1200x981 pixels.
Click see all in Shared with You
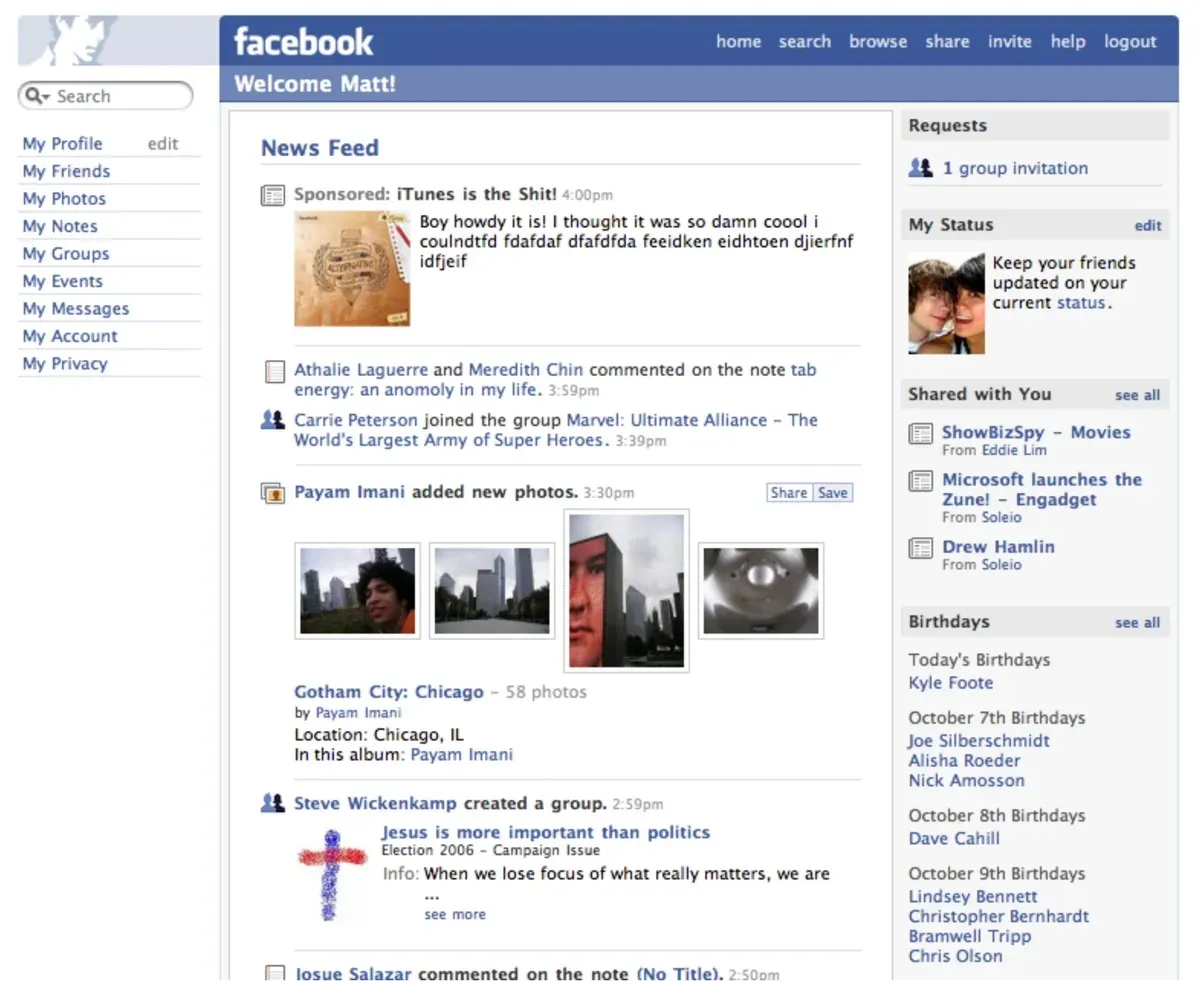pos(1138,395)
